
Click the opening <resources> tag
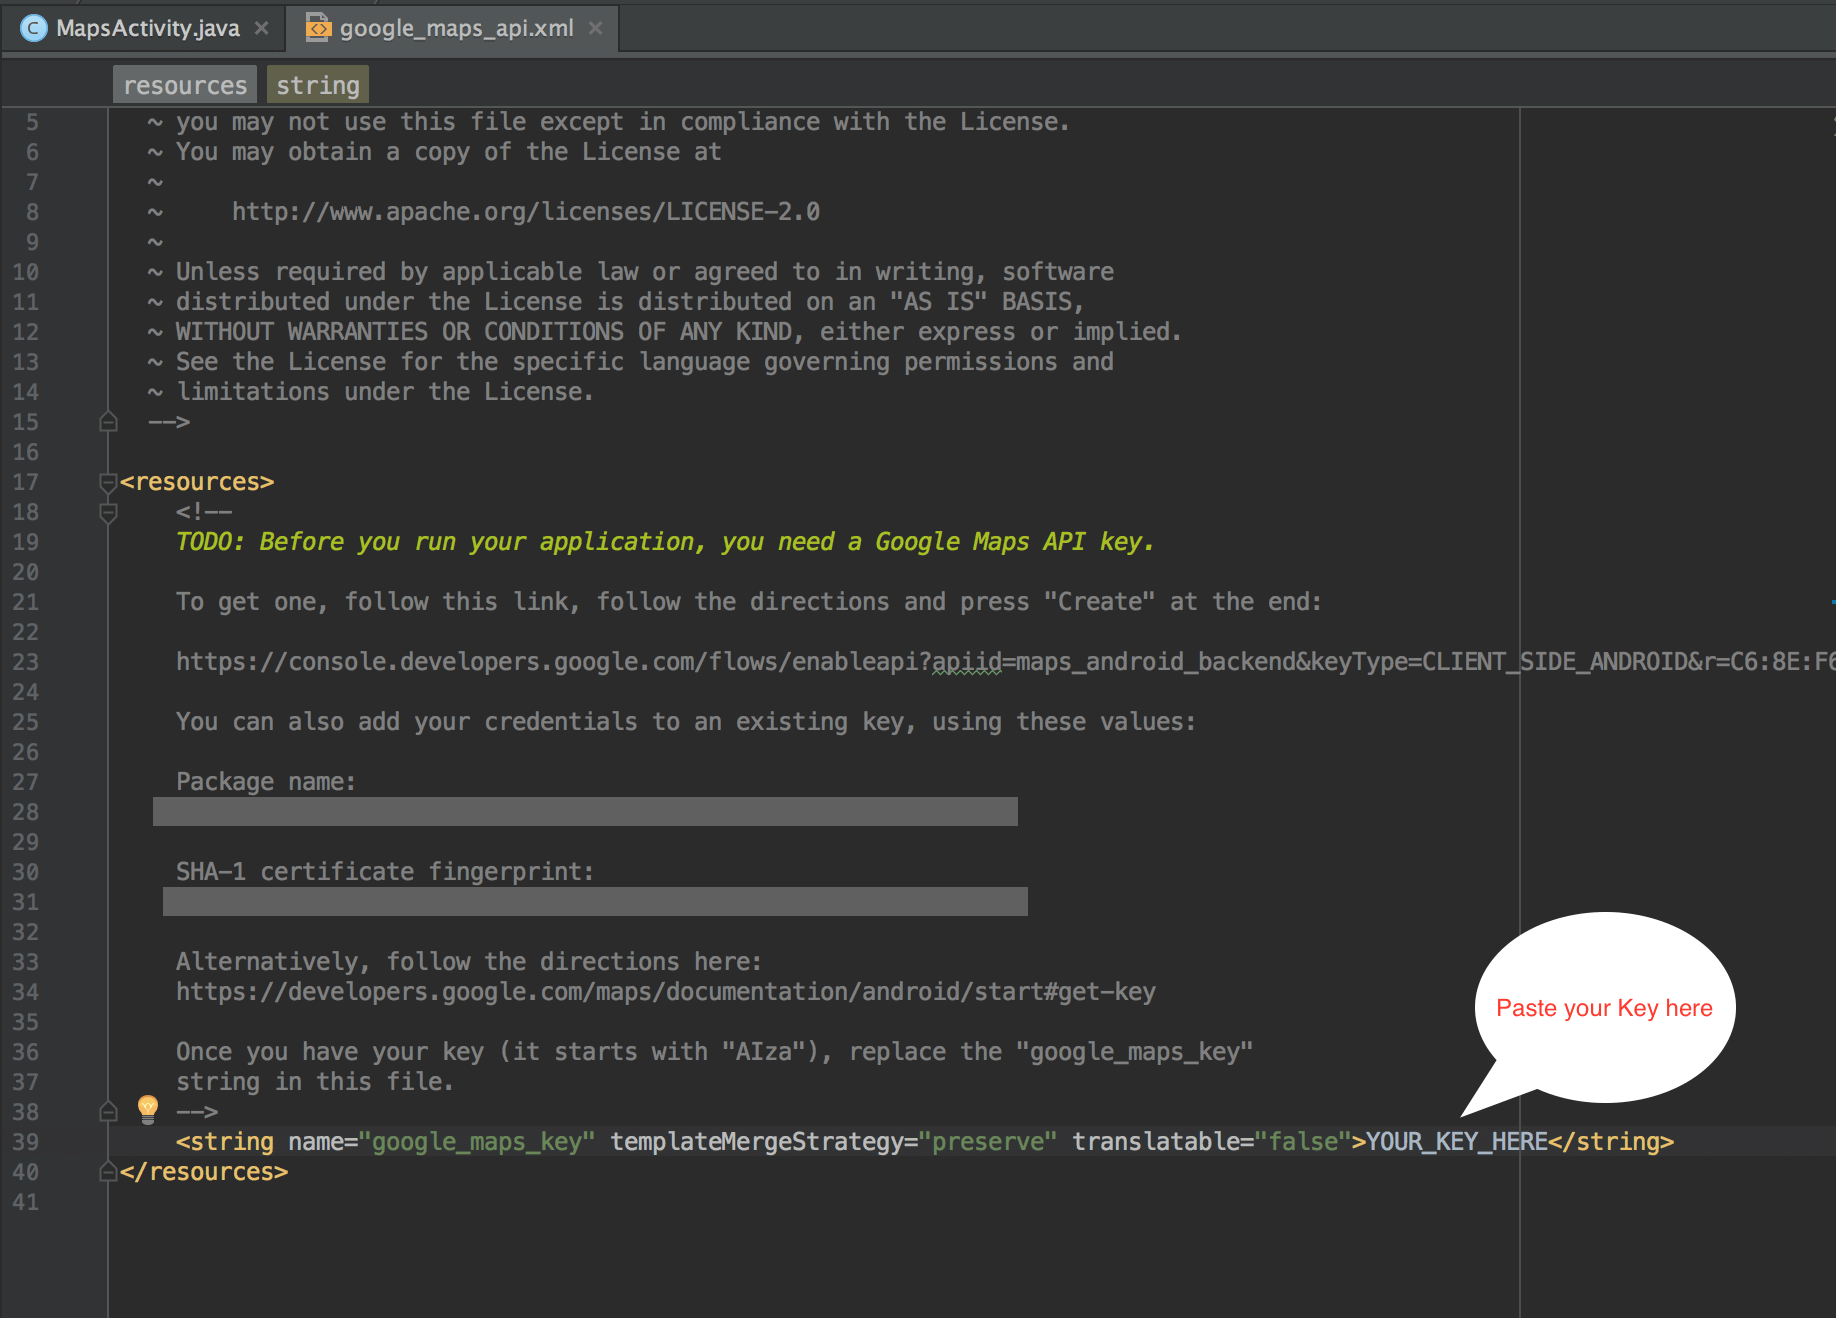[197, 482]
